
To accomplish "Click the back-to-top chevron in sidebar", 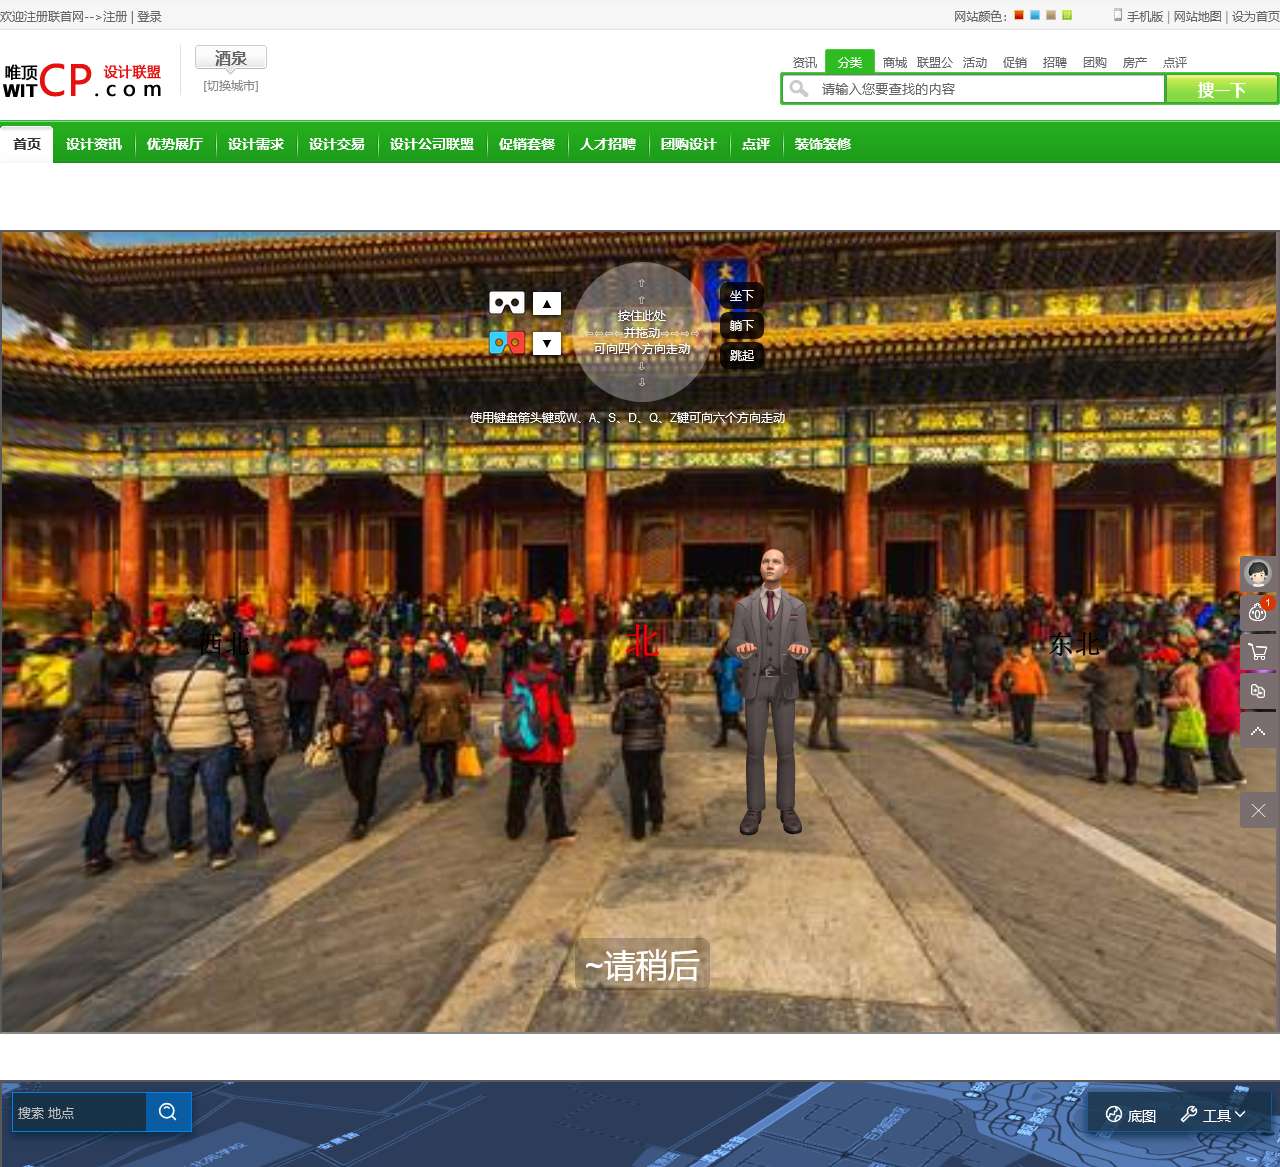I will (1258, 731).
